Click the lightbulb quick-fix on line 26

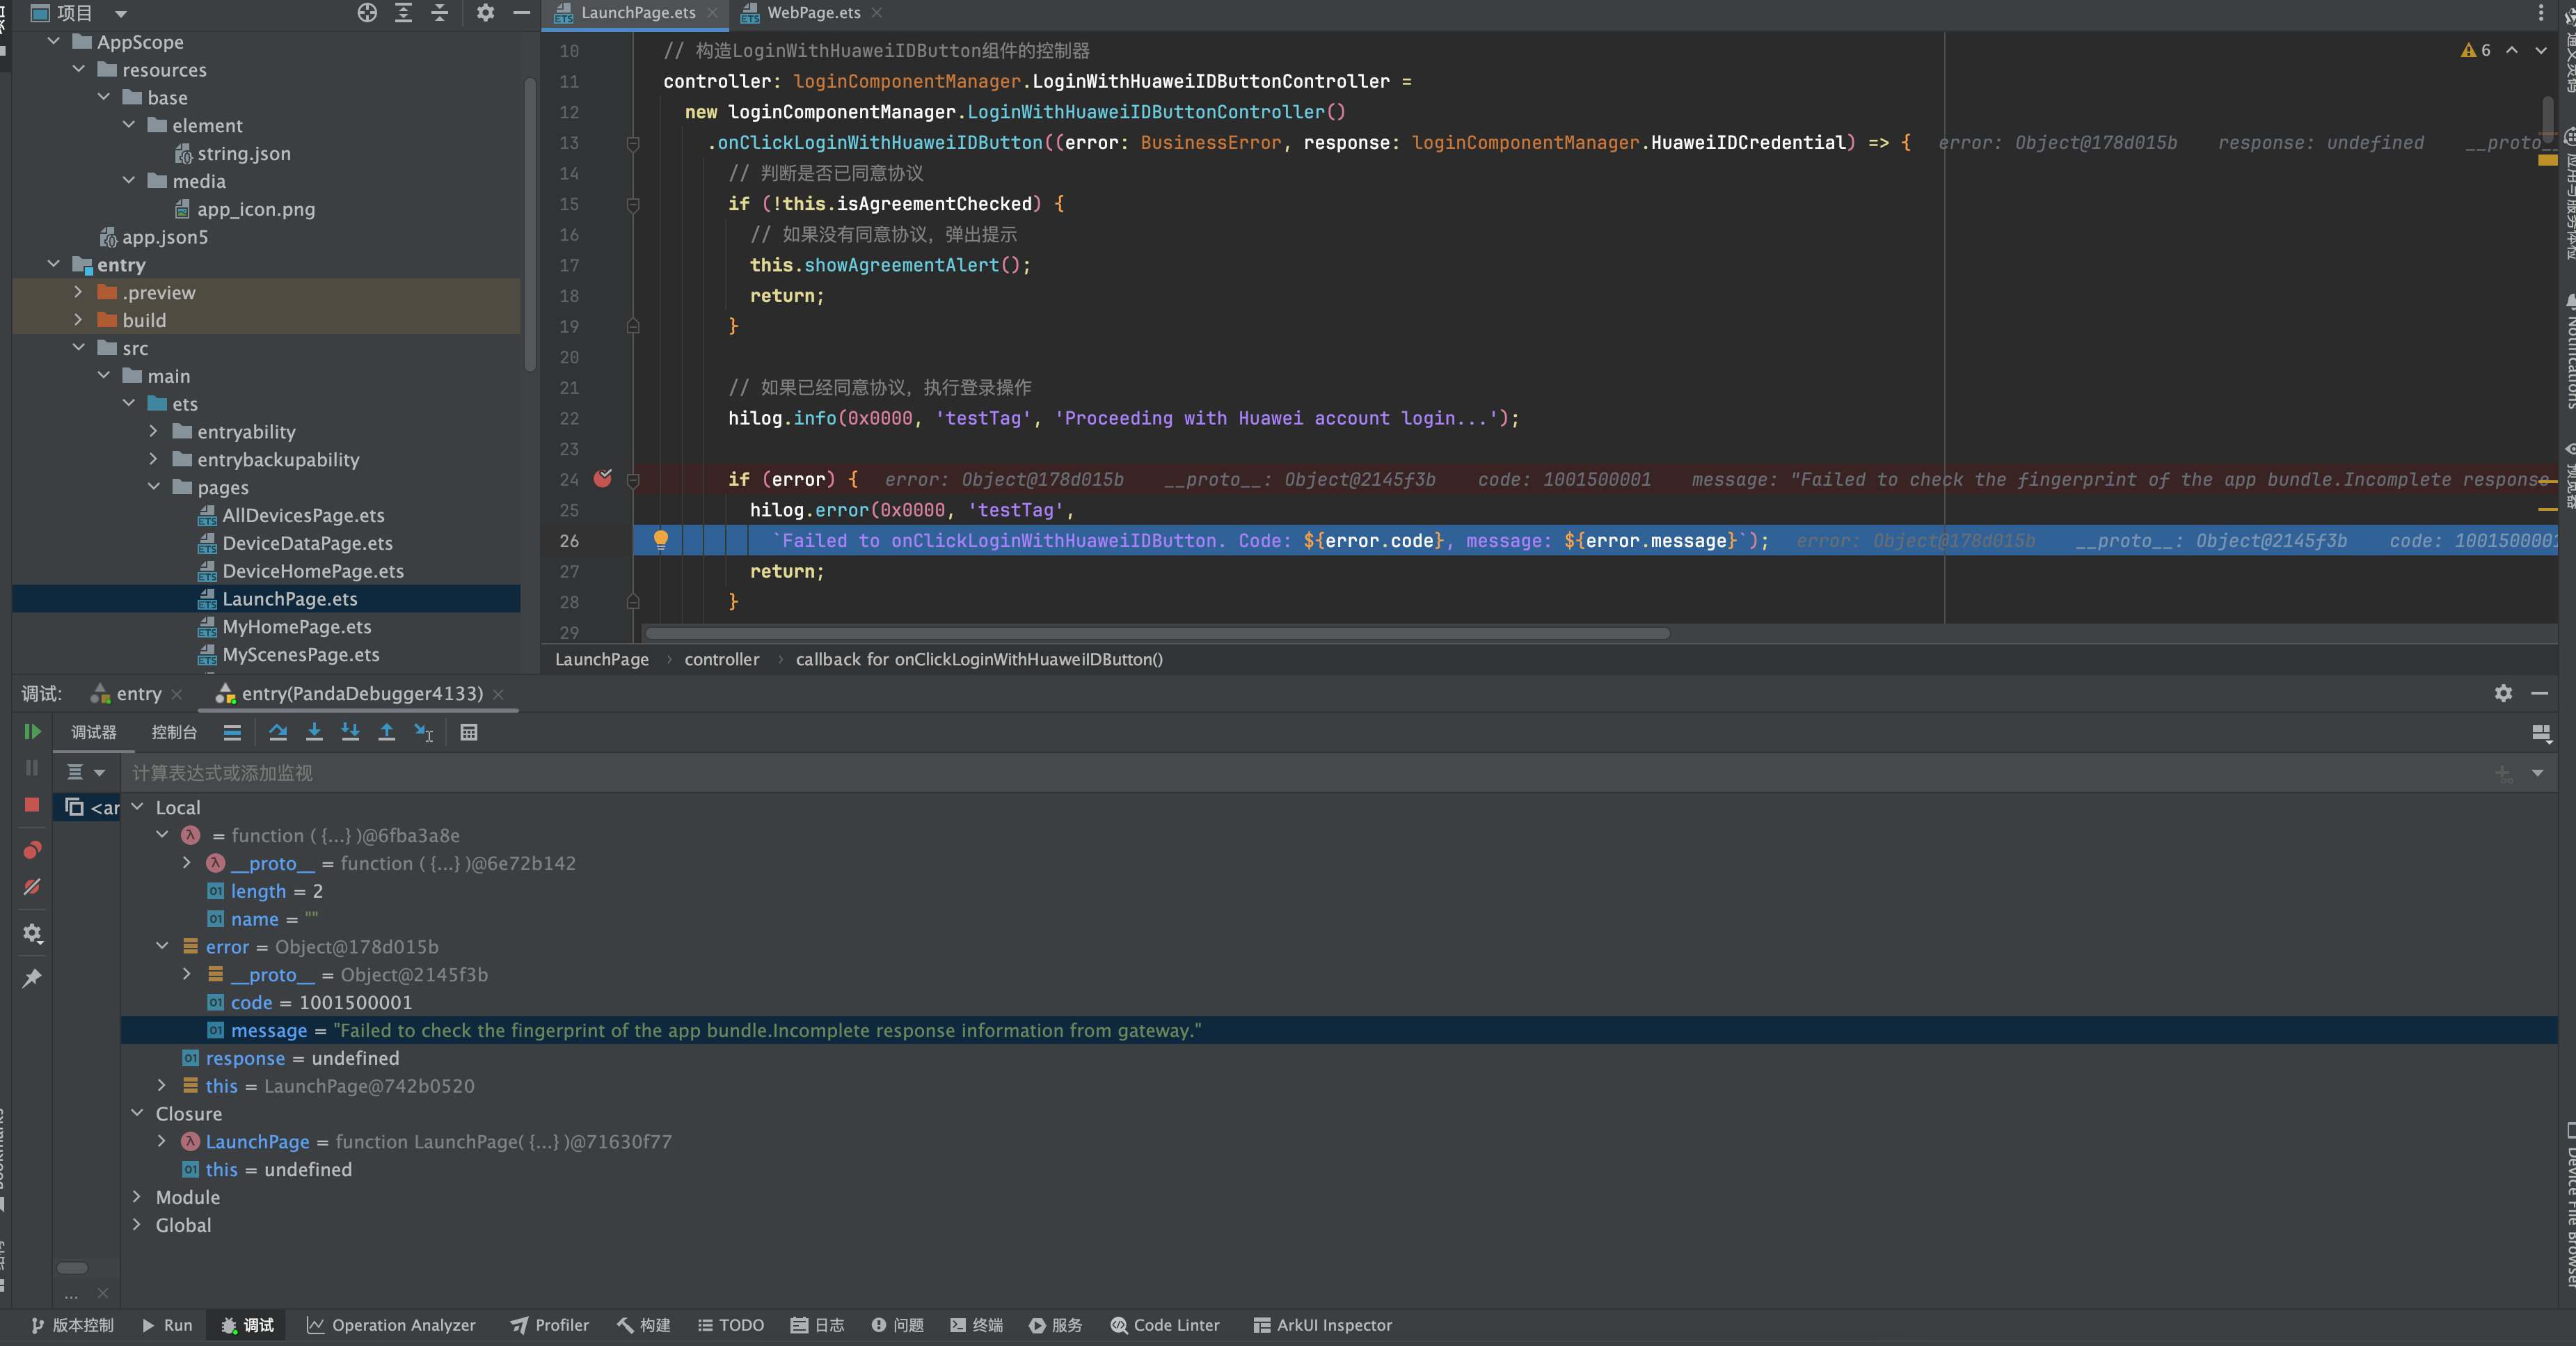point(660,540)
